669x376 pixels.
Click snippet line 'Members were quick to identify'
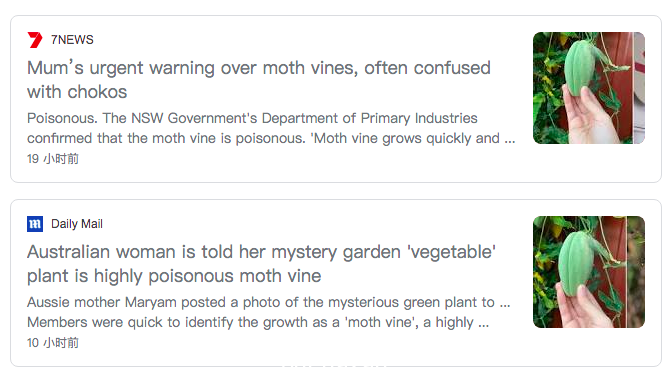pos(258,322)
